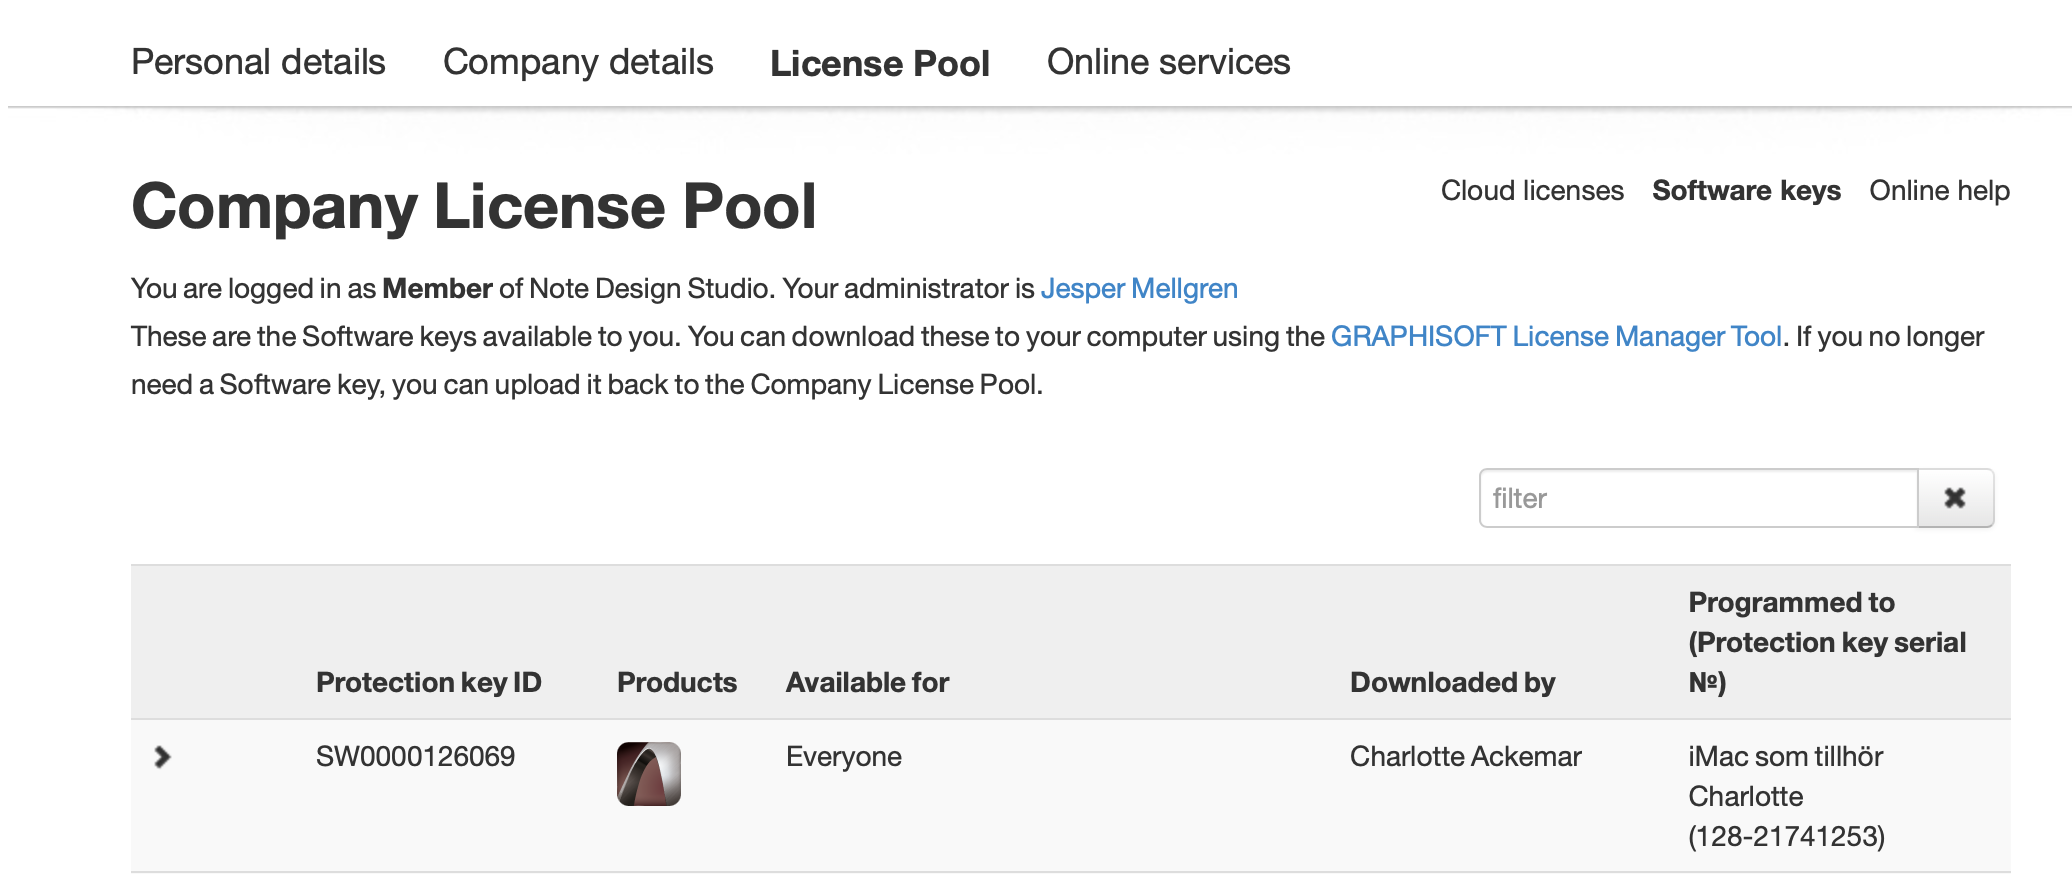Sort by Downloaded by column header

1452,682
